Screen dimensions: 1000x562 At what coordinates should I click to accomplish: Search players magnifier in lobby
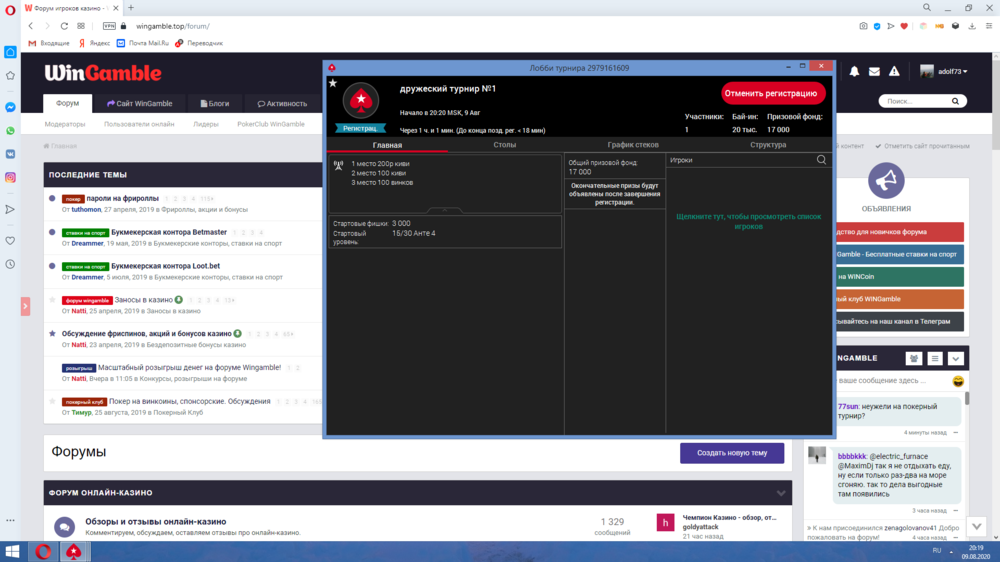(x=821, y=160)
